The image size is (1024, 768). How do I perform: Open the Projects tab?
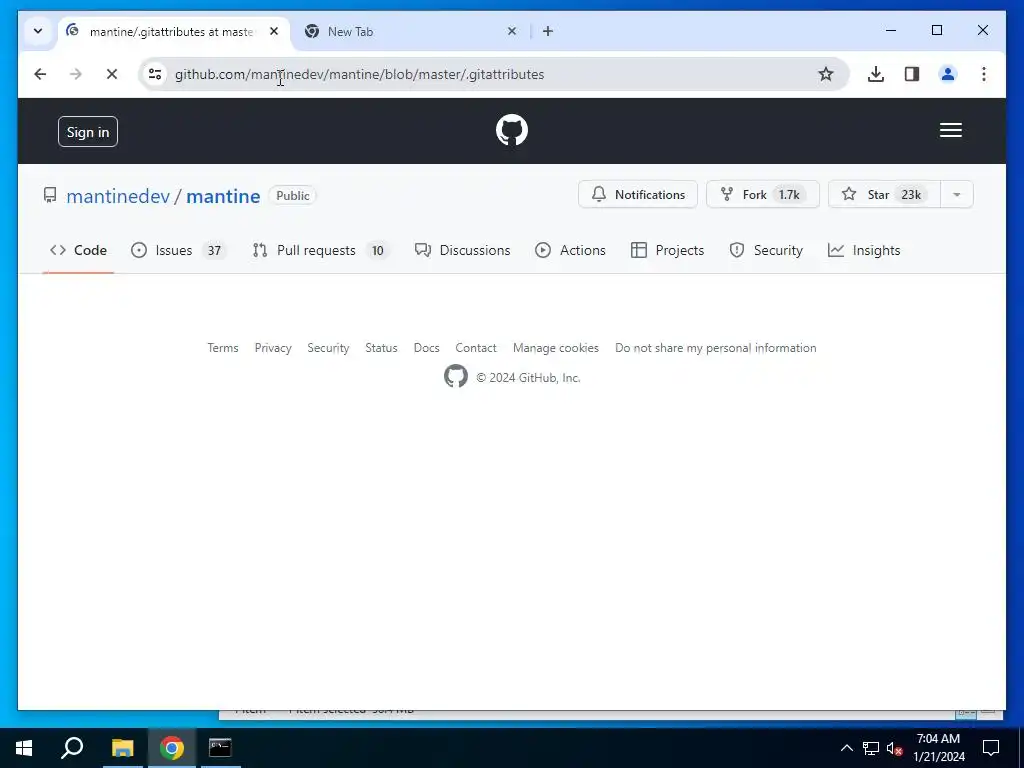coord(667,250)
